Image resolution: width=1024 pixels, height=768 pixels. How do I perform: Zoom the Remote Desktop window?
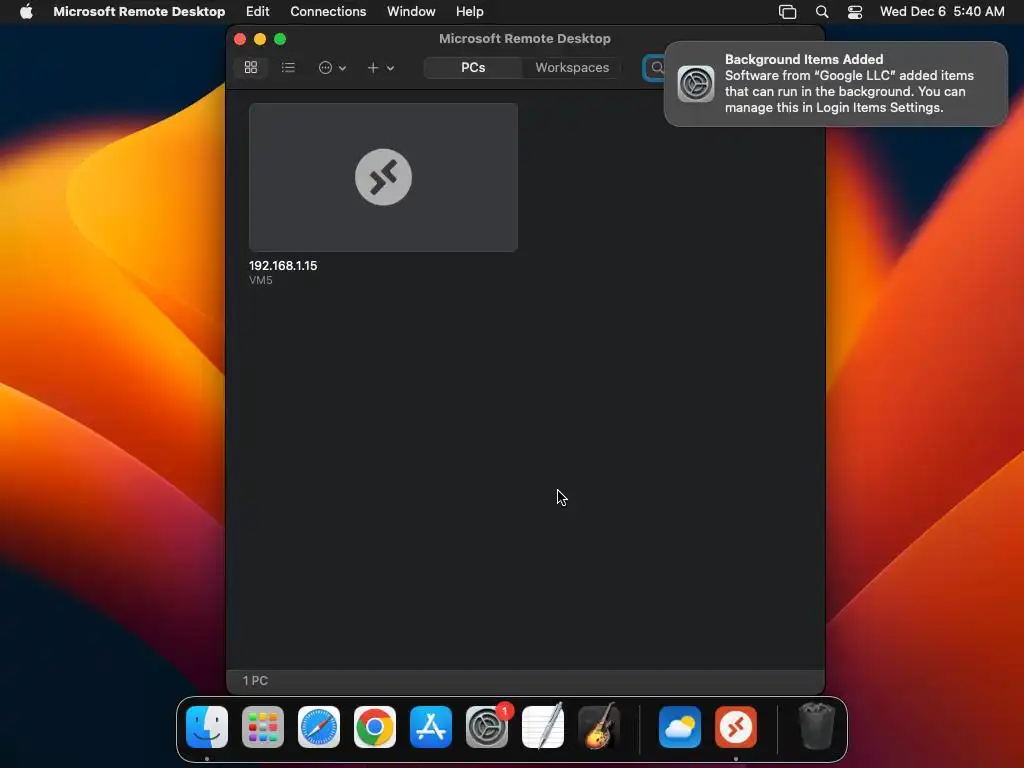coord(280,39)
